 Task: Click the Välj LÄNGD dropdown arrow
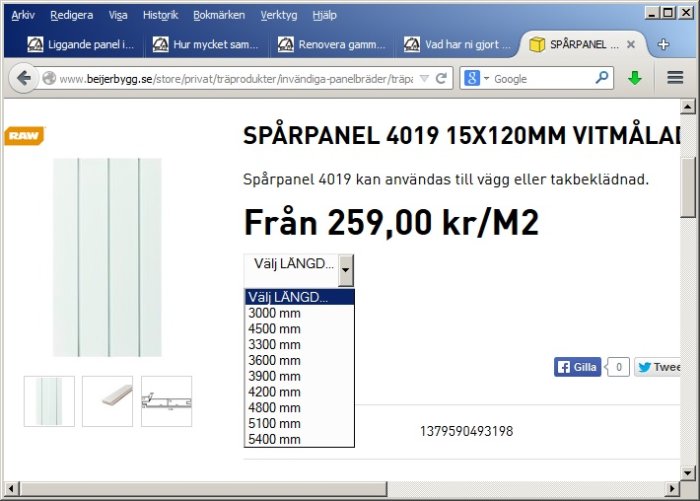point(346,270)
